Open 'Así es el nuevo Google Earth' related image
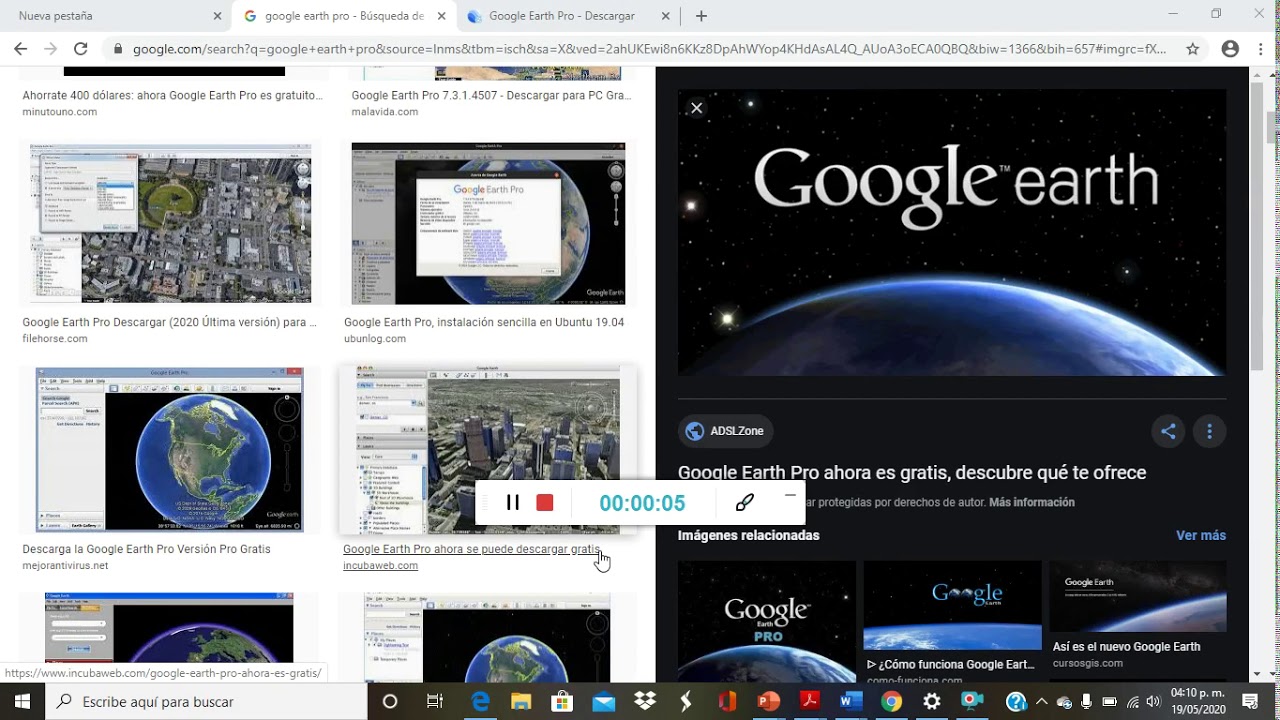 click(x=1138, y=597)
